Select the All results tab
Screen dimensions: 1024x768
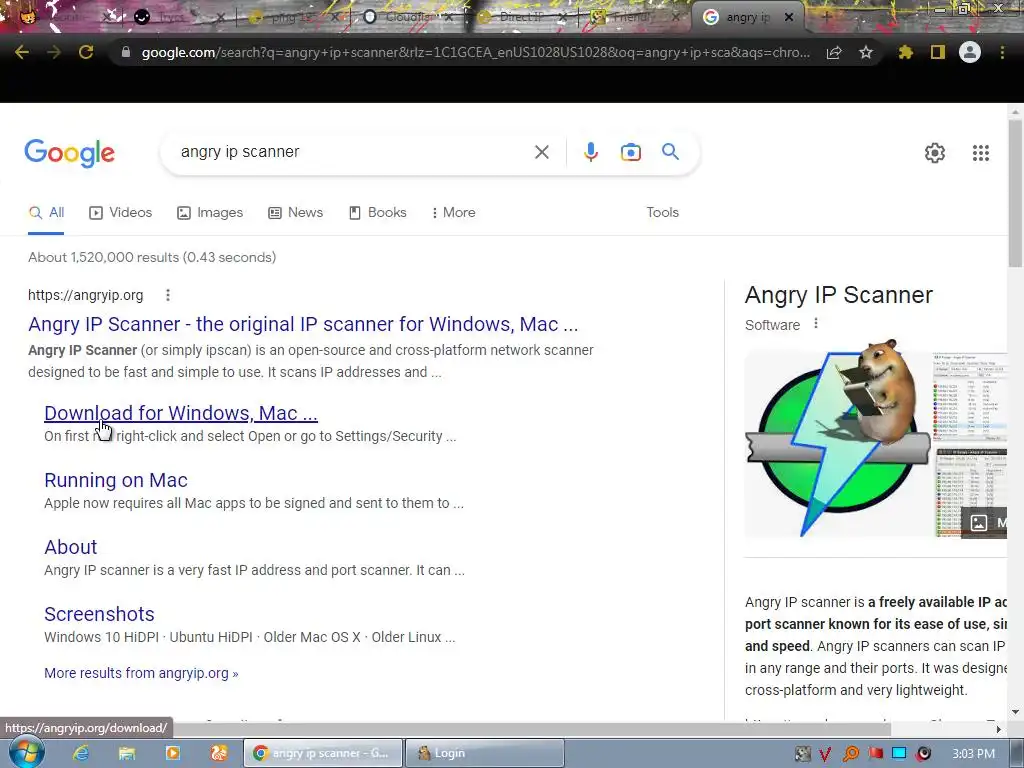coord(46,212)
